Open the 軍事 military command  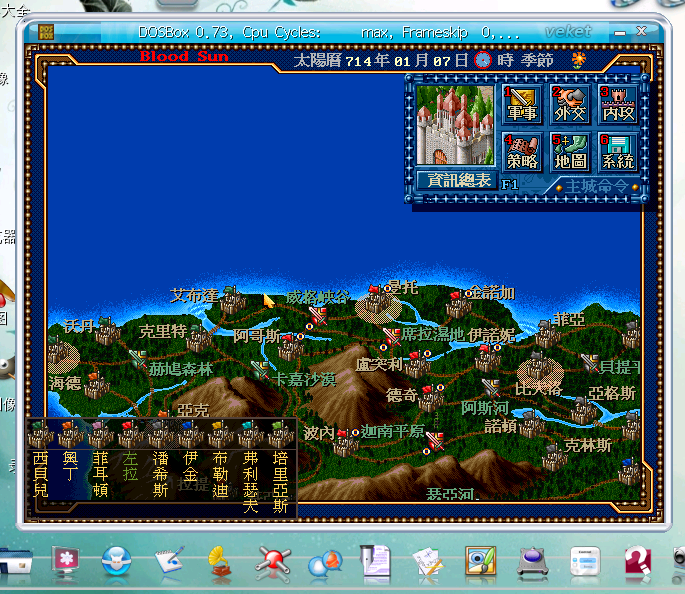522,104
